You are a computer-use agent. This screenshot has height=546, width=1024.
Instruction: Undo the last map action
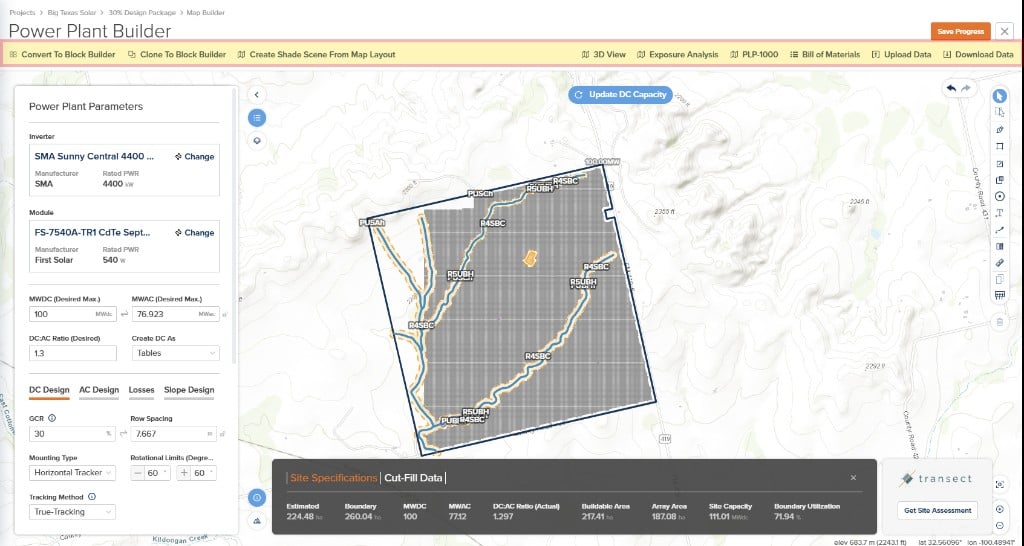tap(952, 88)
